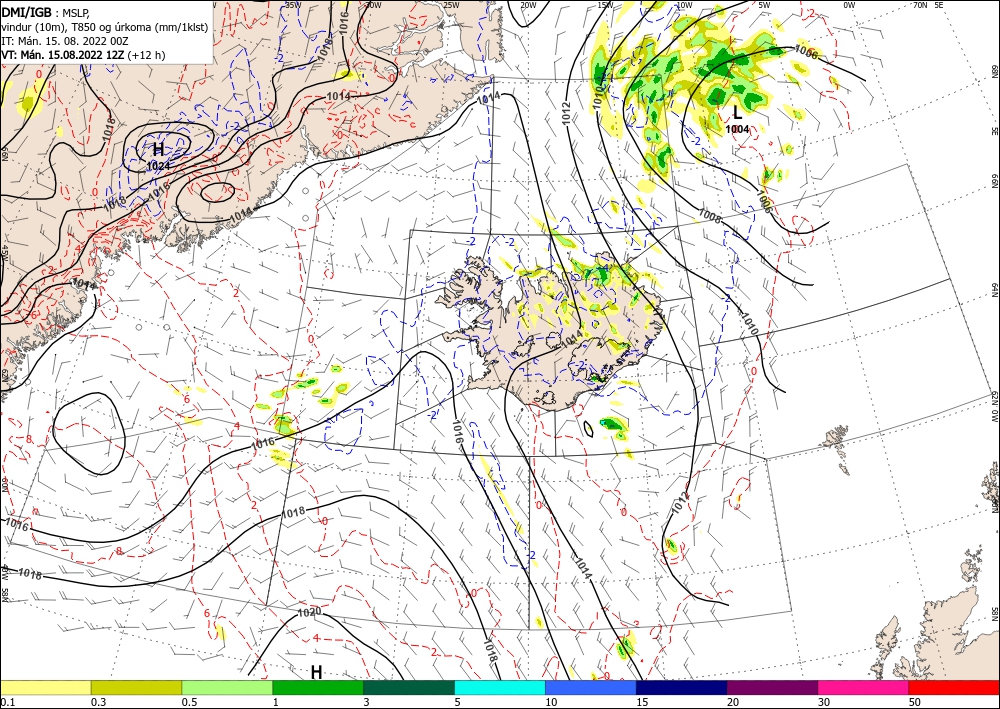1000x709 pixels.
Task: Select the navy 15 mm legend swatch
Action: (682, 687)
